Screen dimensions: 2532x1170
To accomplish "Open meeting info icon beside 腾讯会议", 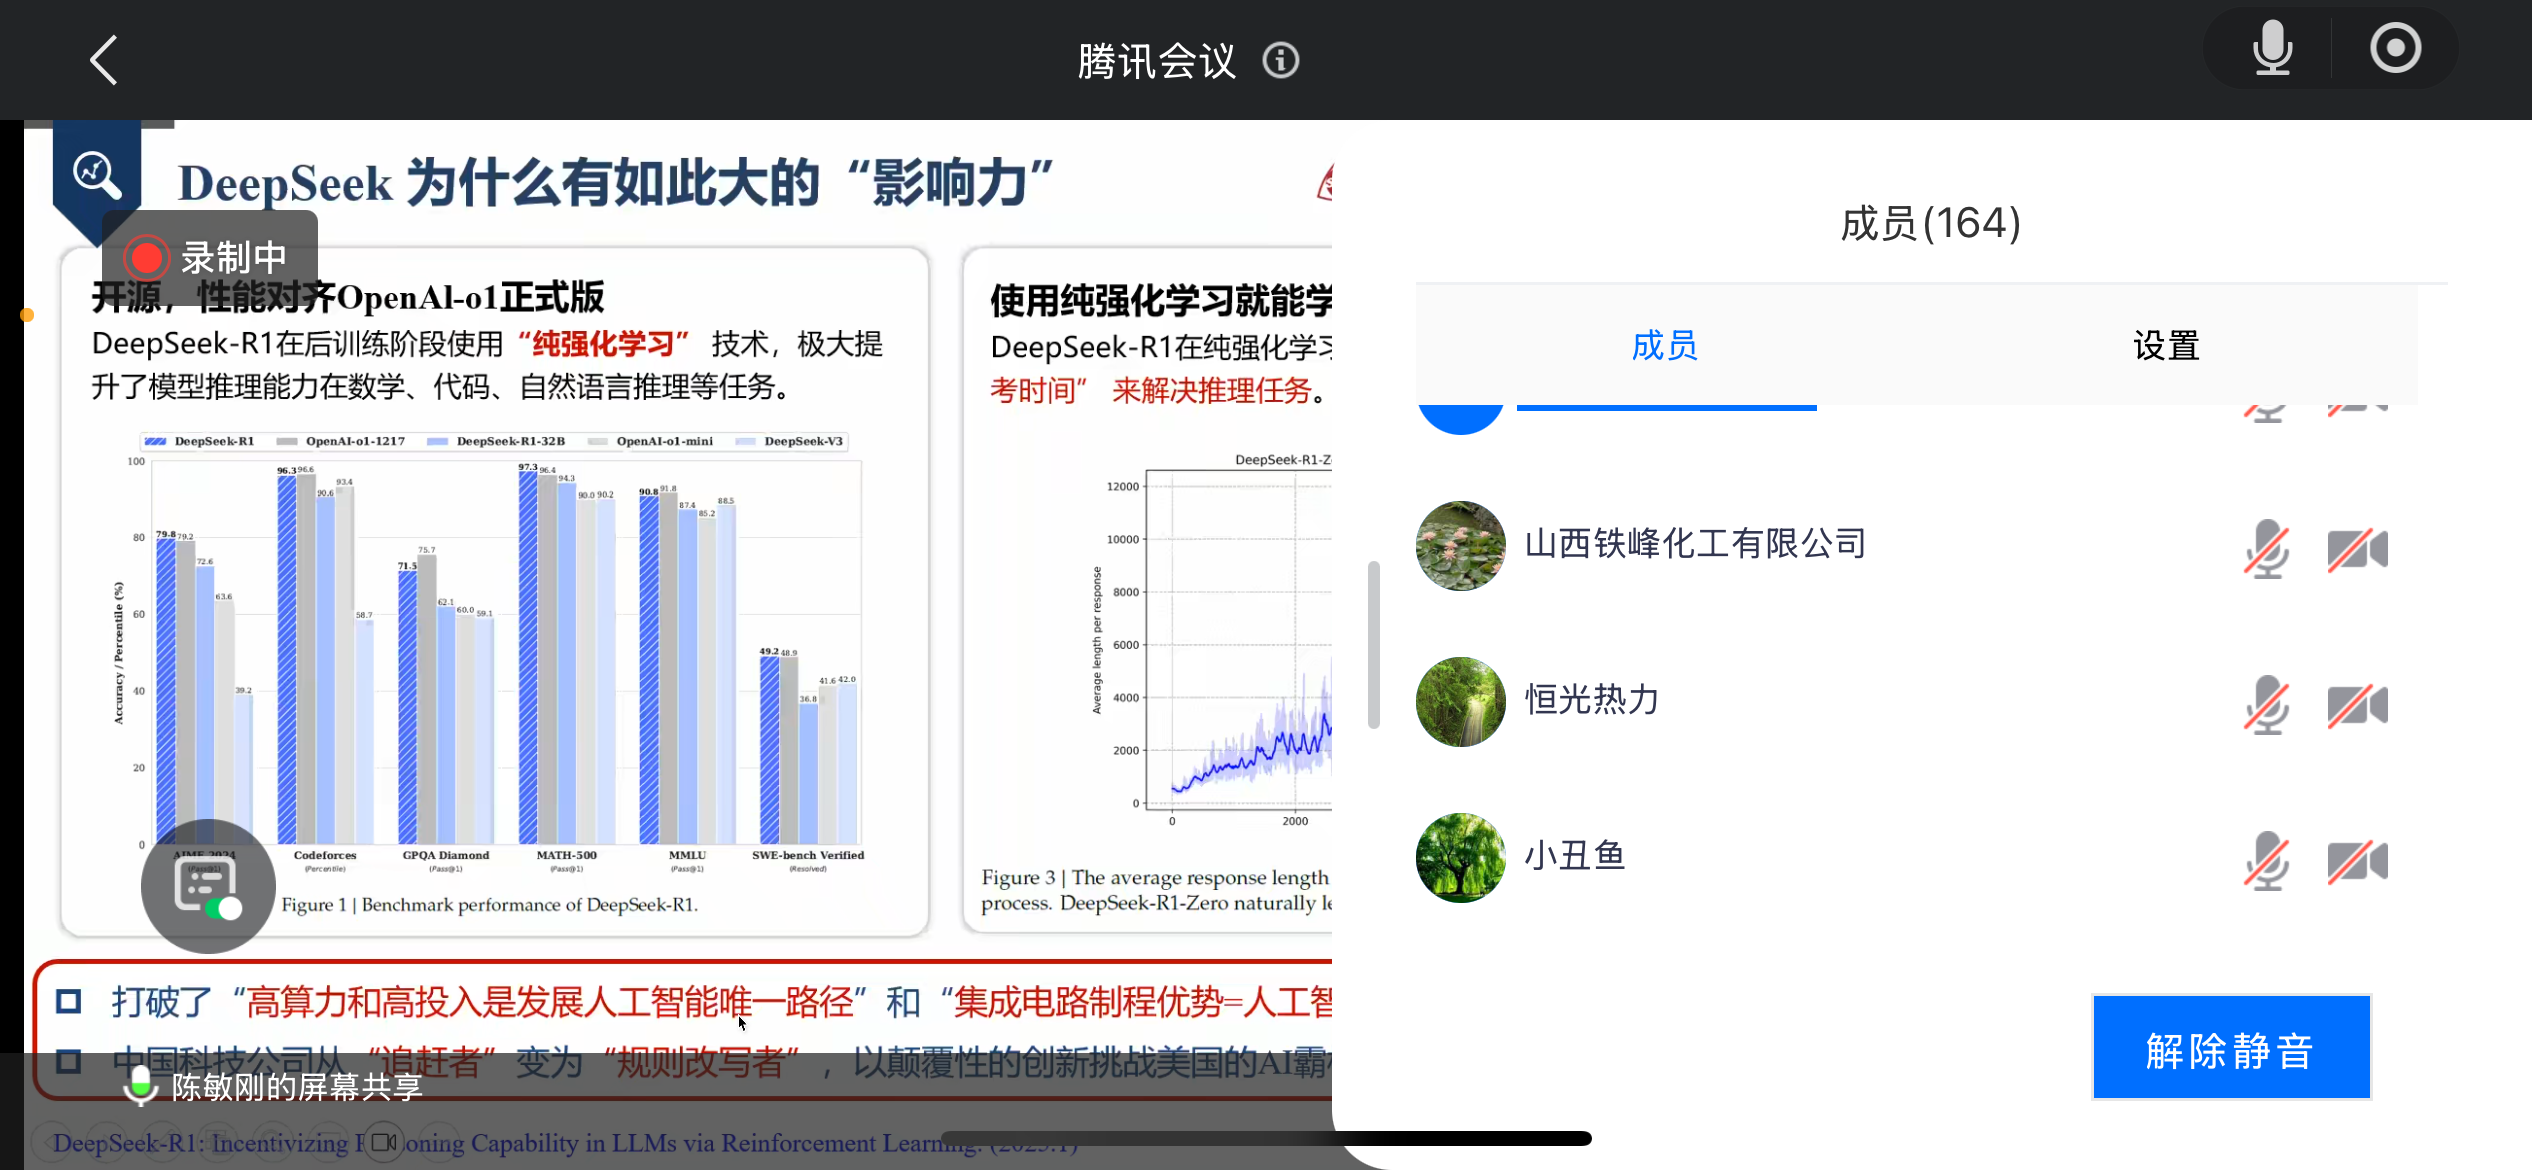I will point(1280,61).
